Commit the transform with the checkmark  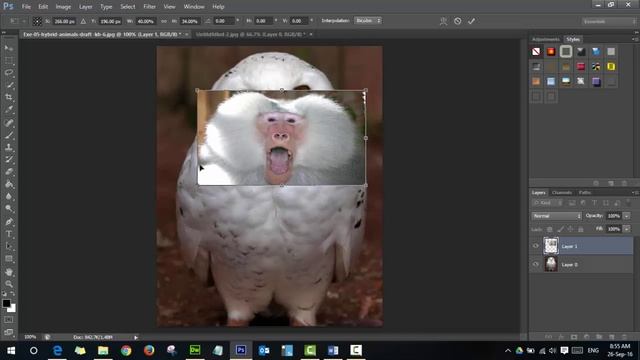(471, 21)
